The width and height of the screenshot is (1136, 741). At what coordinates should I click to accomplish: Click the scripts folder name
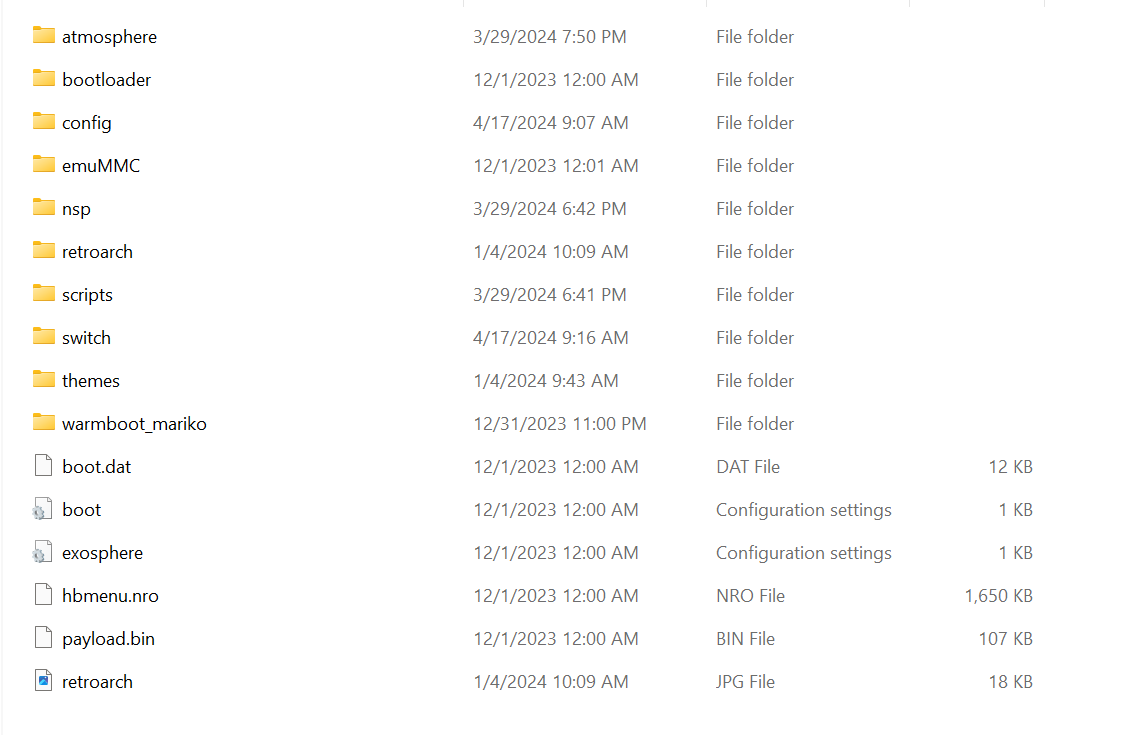[x=88, y=296]
